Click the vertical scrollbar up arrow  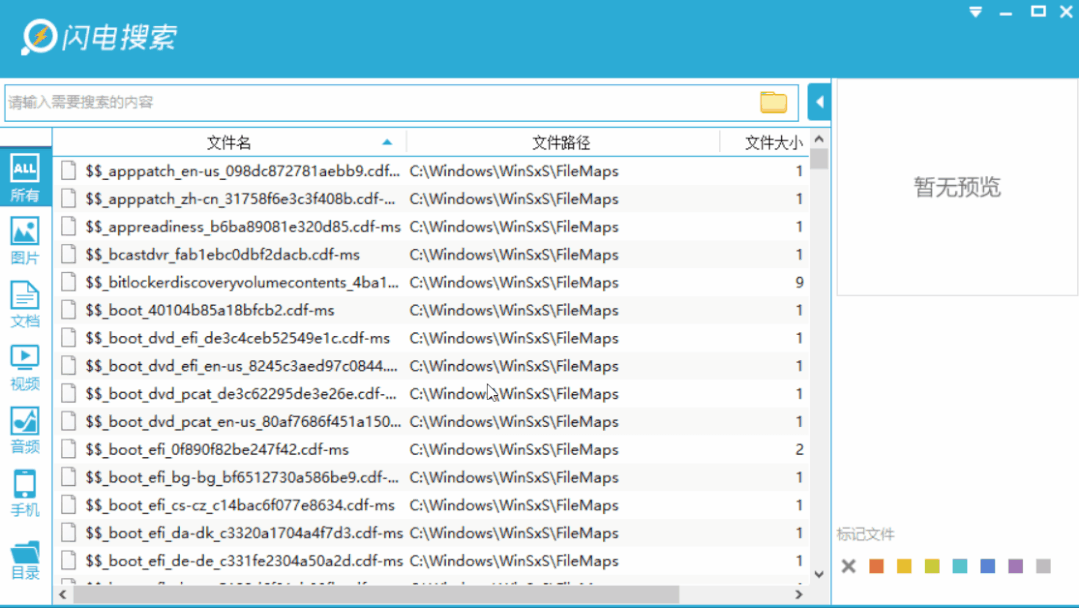(819, 139)
